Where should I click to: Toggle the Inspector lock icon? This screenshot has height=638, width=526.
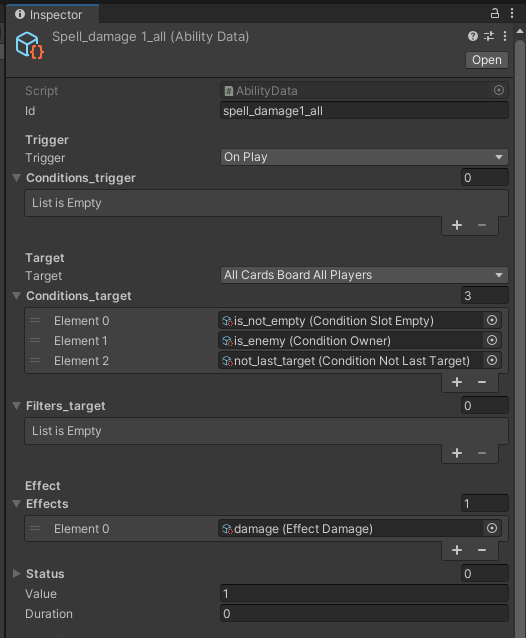coord(494,13)
